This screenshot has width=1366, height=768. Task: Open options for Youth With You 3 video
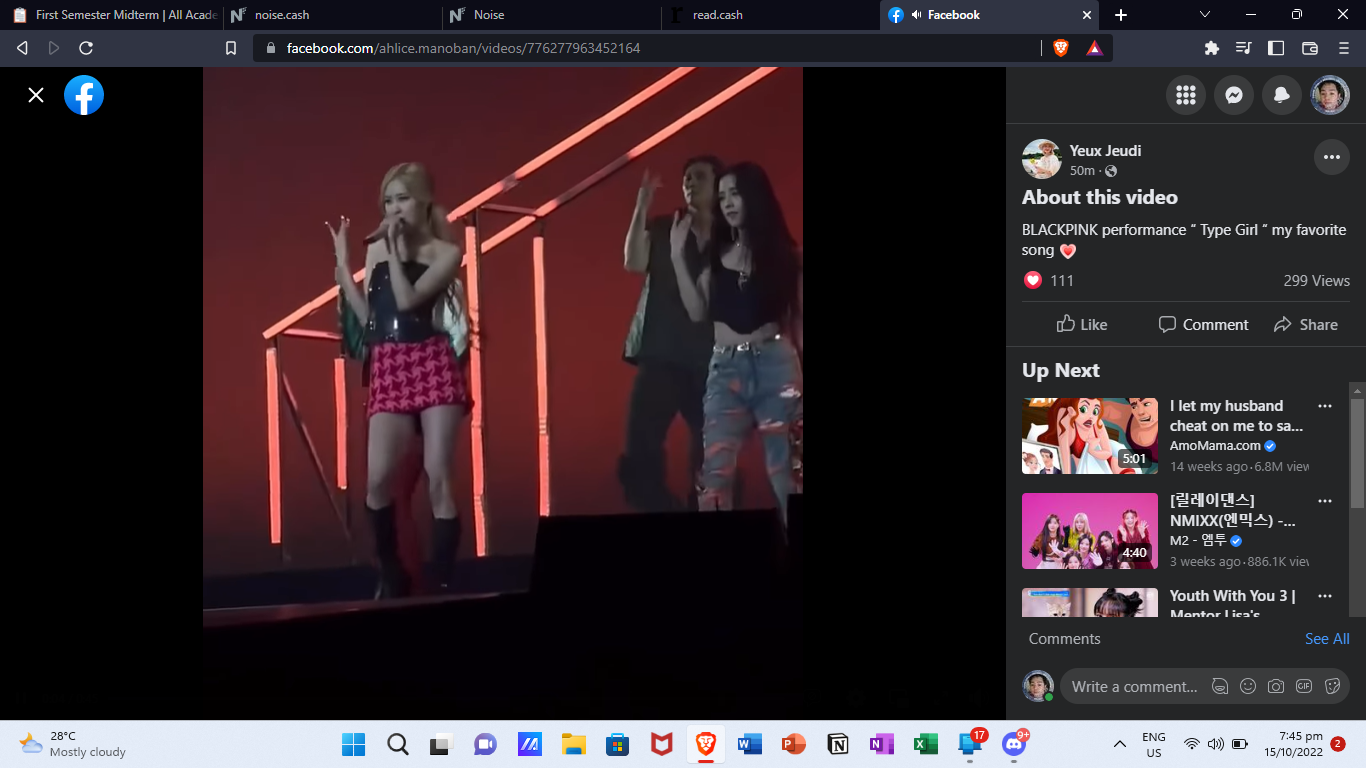tap(1325, 596)
